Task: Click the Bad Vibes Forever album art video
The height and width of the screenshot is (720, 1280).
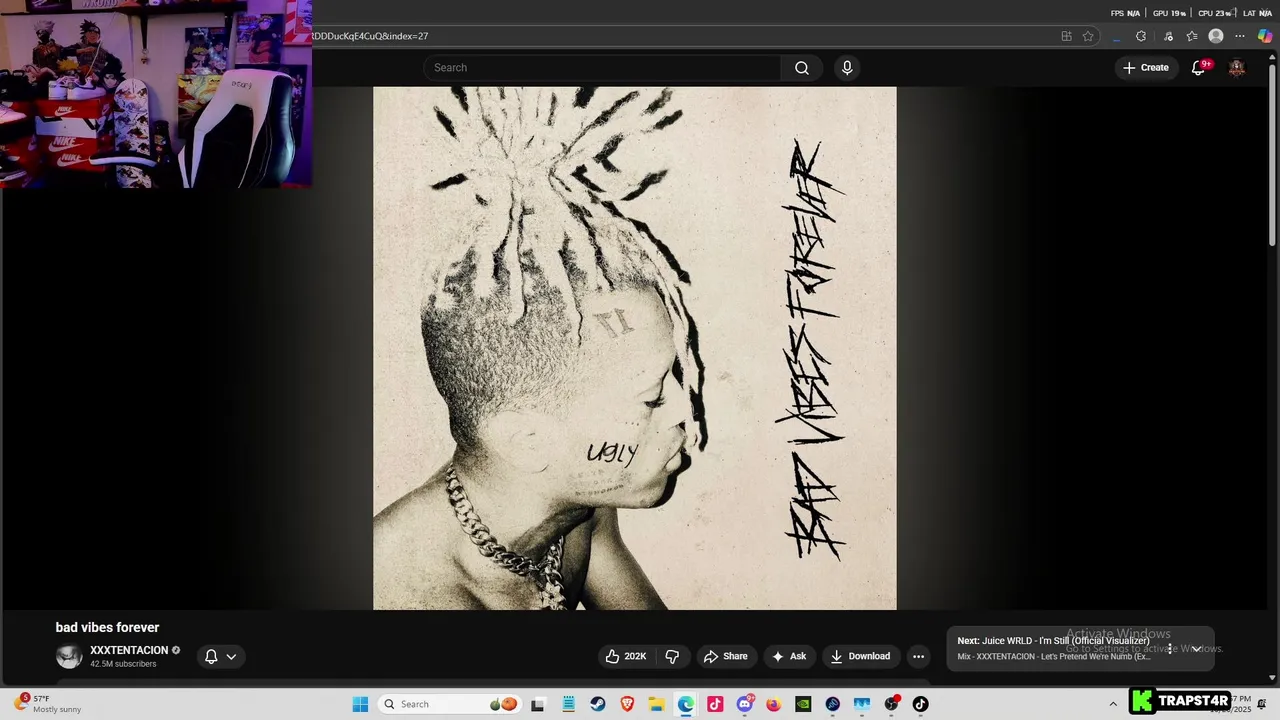Action: [x=635, y=348]
